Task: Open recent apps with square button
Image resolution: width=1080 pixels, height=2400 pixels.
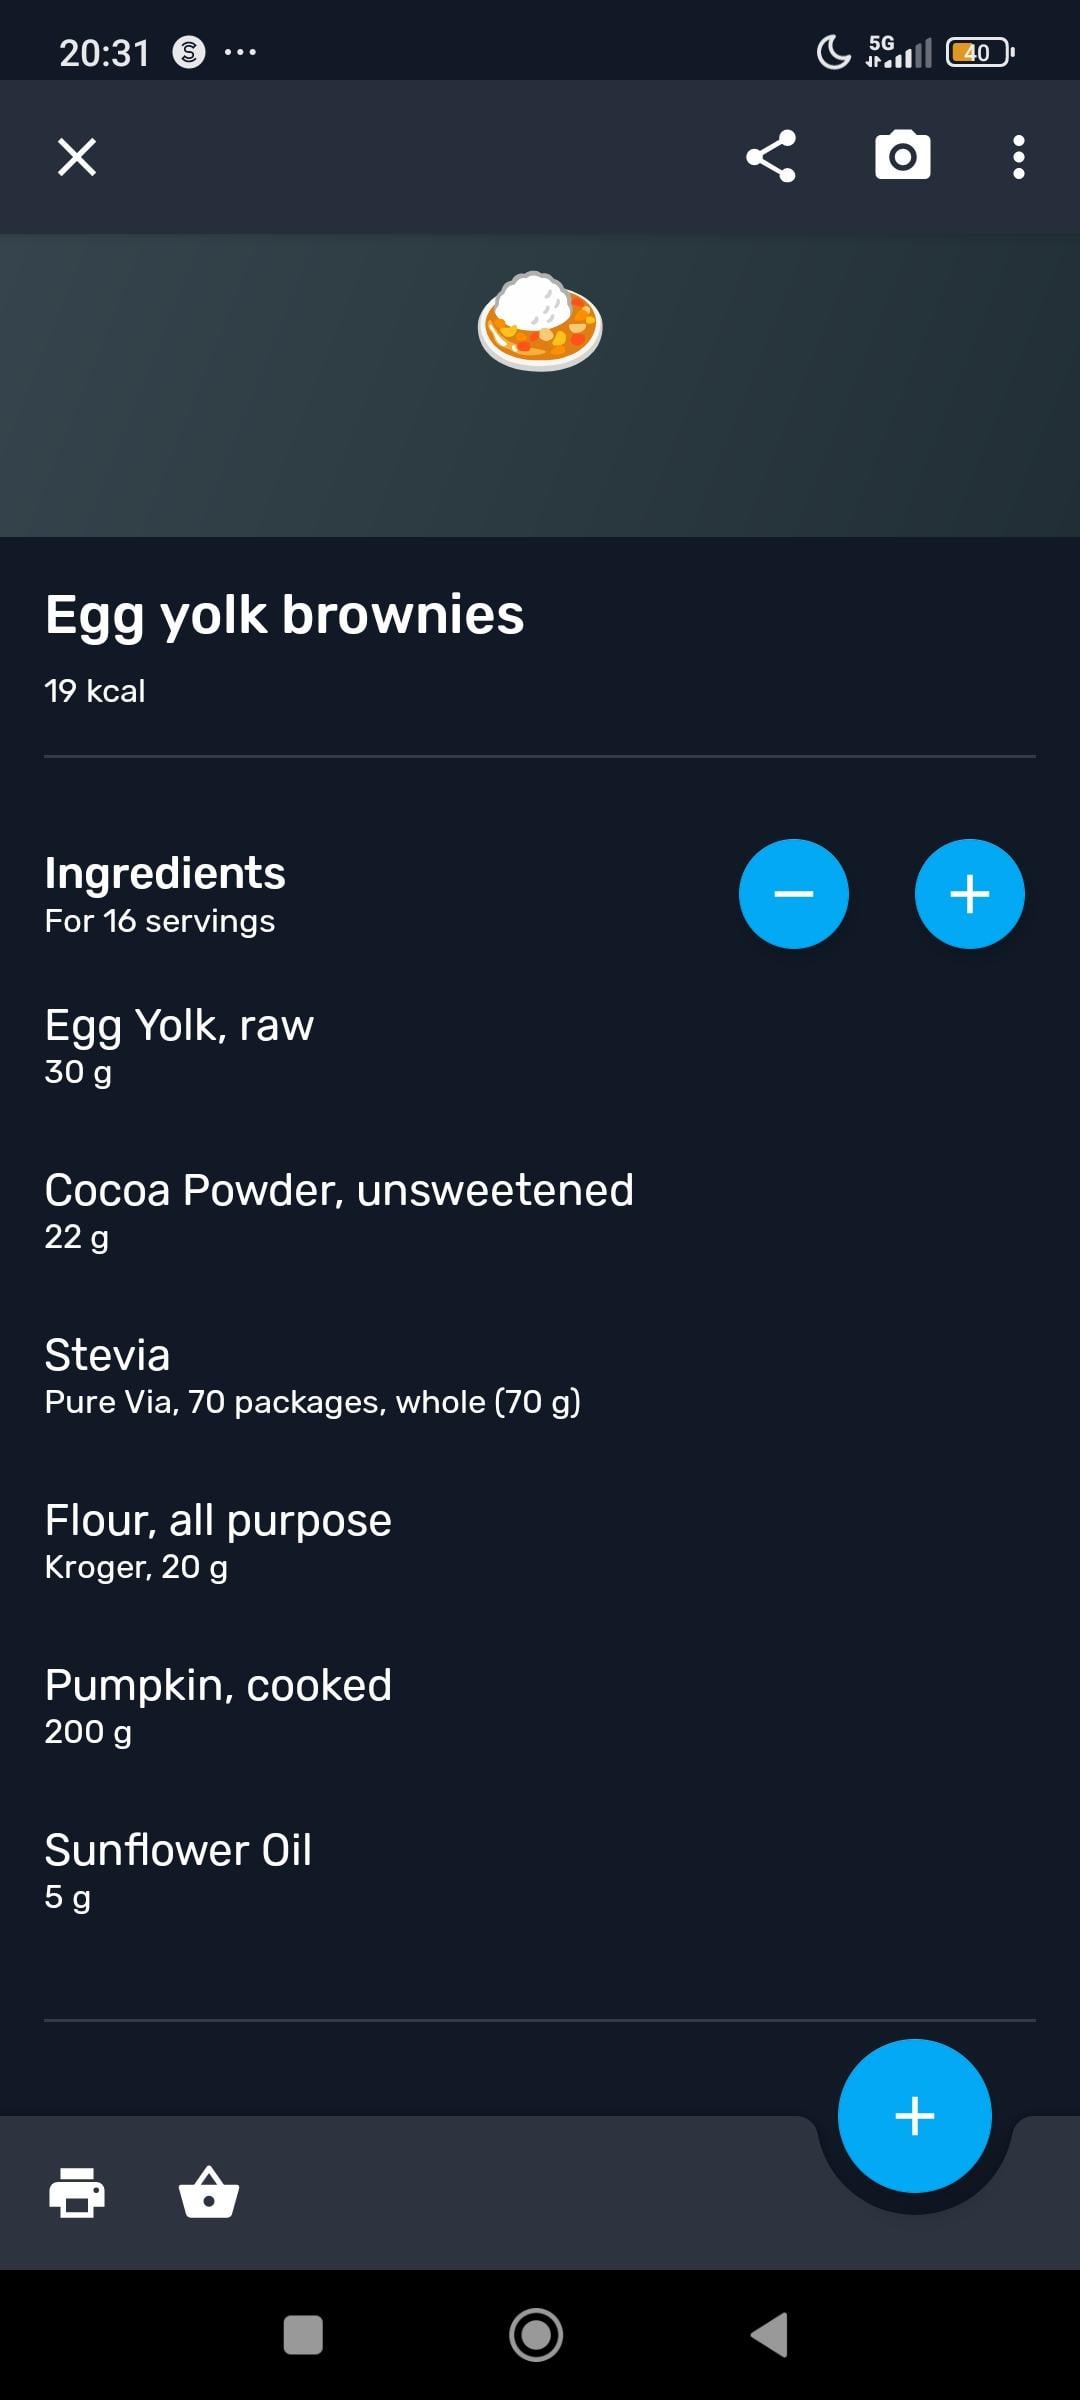Action: [x=303, y=2335]
